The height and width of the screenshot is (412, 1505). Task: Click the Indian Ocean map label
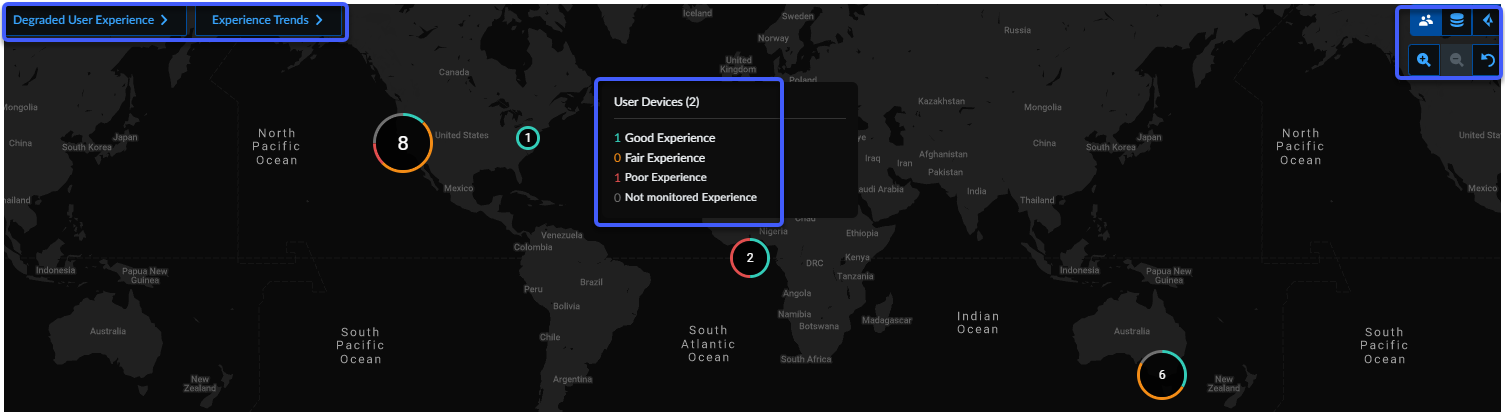pos(977,323)
